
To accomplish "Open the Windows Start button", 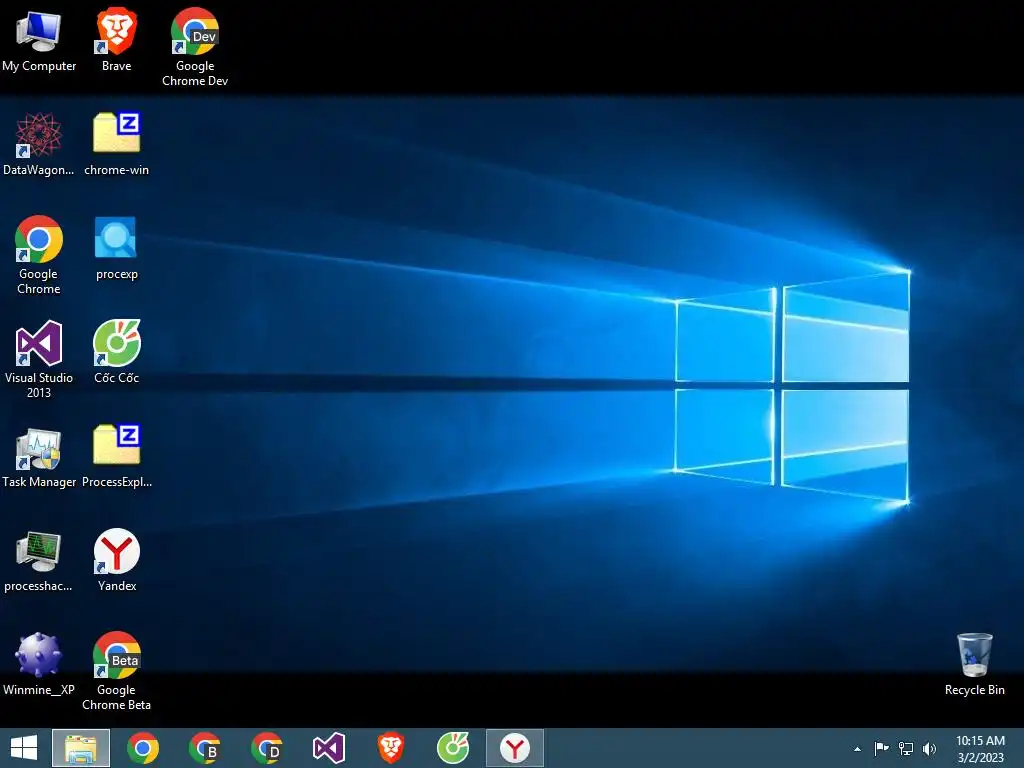I will pos(24,748).
